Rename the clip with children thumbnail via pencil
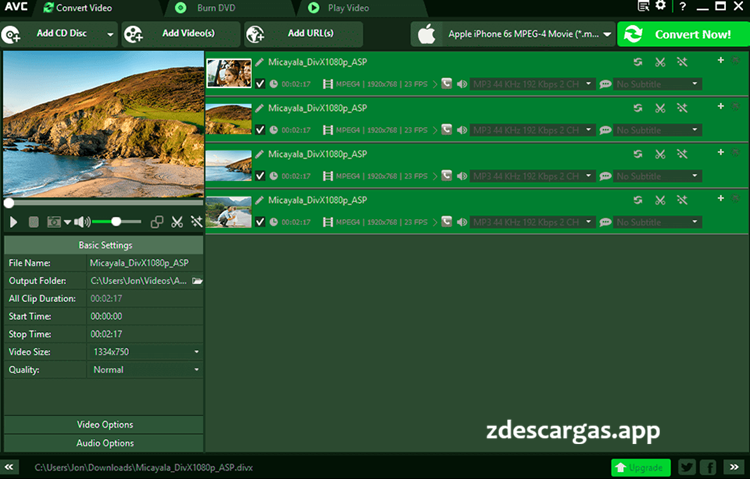Screen dimensions: 750x479 click(x=259, y=62)
